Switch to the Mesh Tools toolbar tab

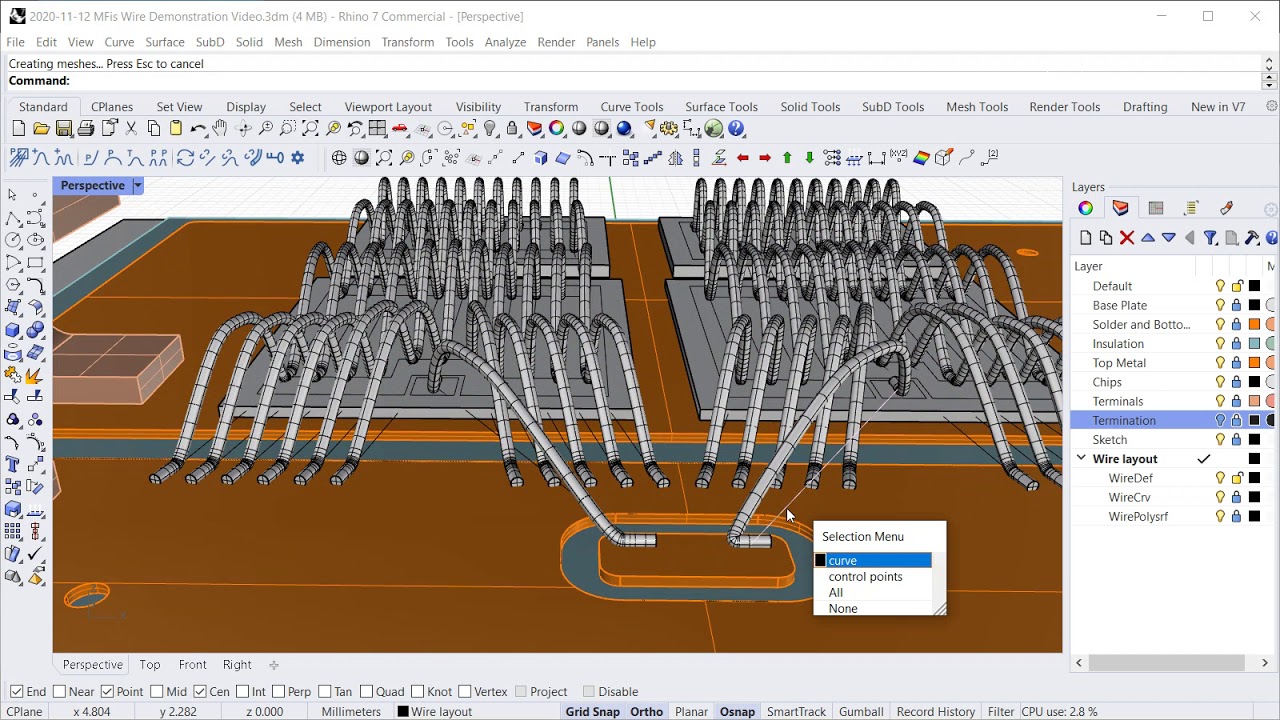pyautogui.click(x=977, y=107)
